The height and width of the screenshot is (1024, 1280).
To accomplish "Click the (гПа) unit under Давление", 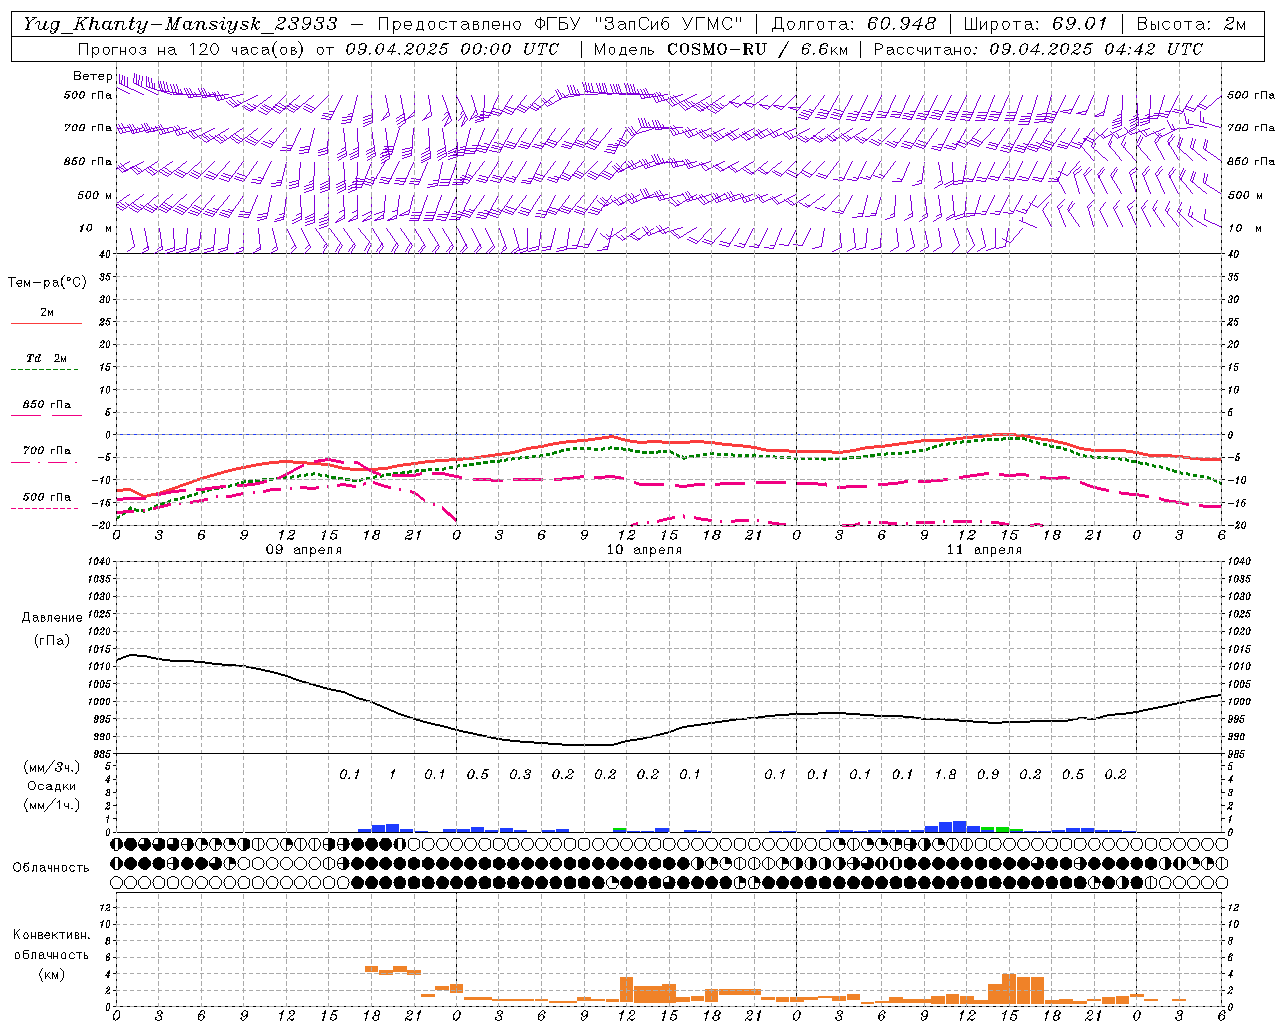I will [52, 641].
